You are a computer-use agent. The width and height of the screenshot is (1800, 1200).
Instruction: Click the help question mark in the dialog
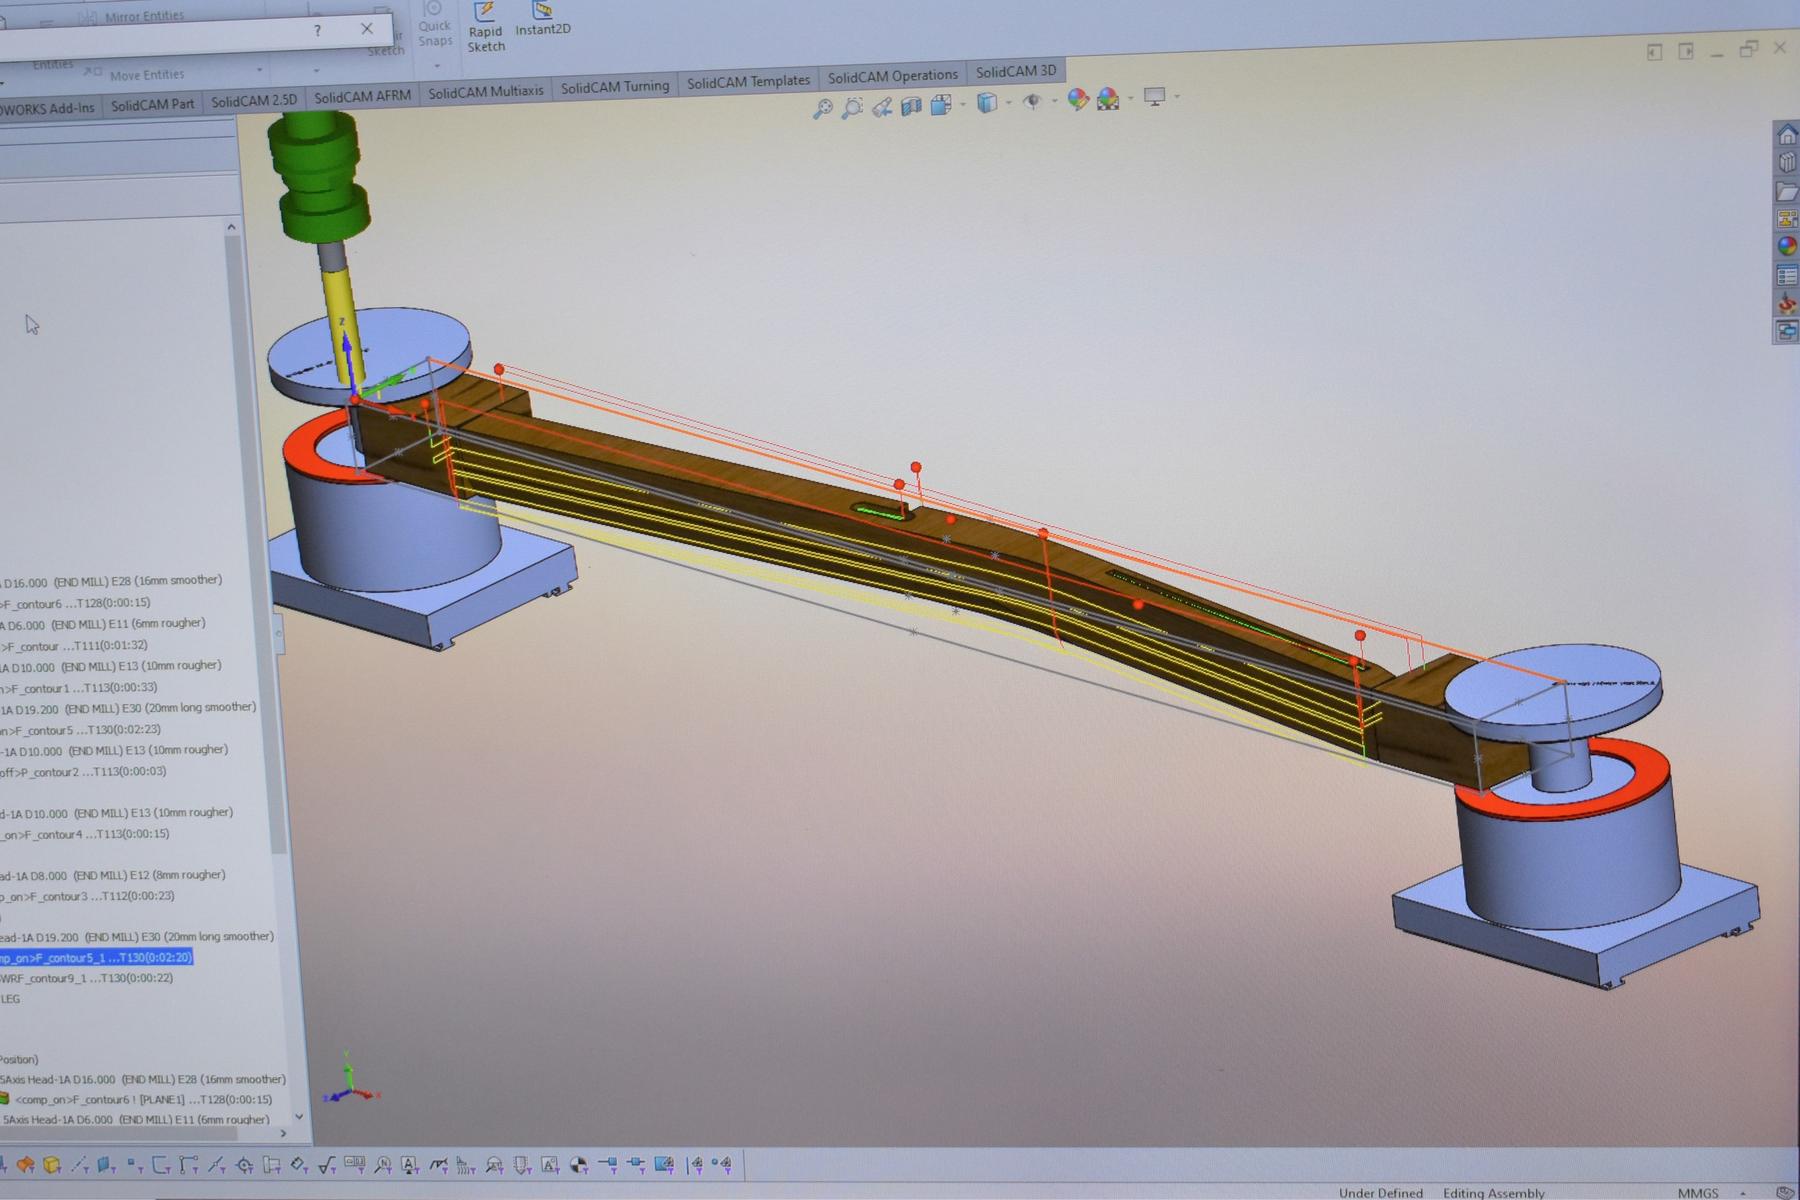pyautogui.click(x=317, y=31)
